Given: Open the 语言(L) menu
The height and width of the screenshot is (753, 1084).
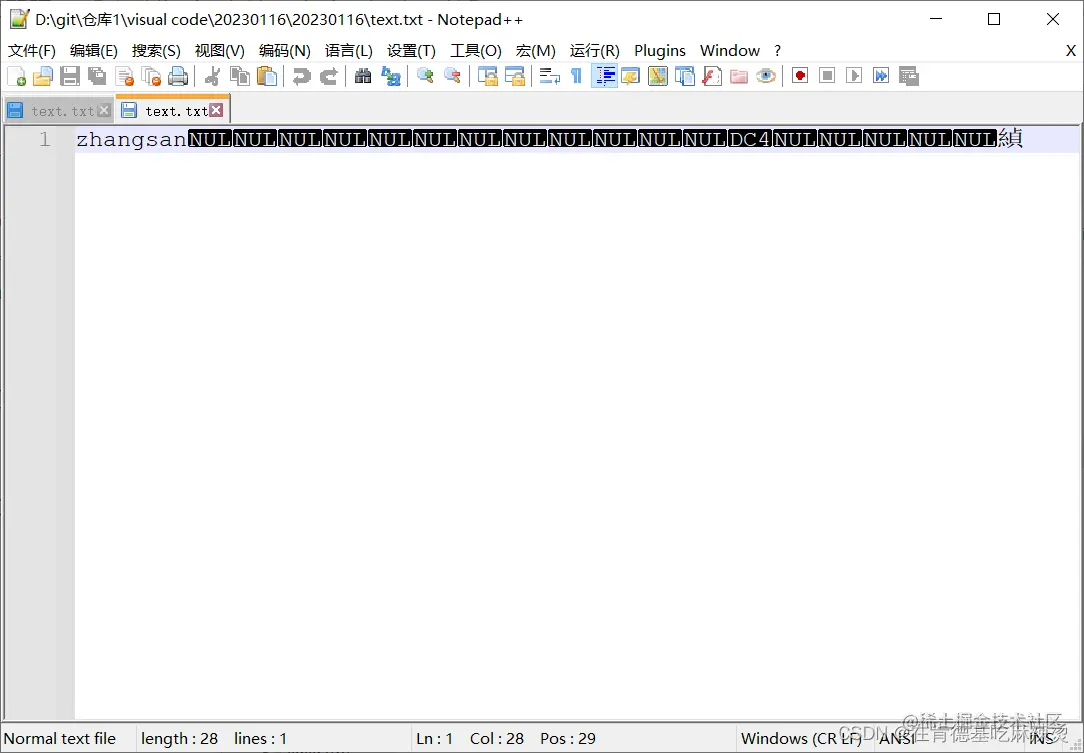Looking at the screenshot, I should point(348,50).
